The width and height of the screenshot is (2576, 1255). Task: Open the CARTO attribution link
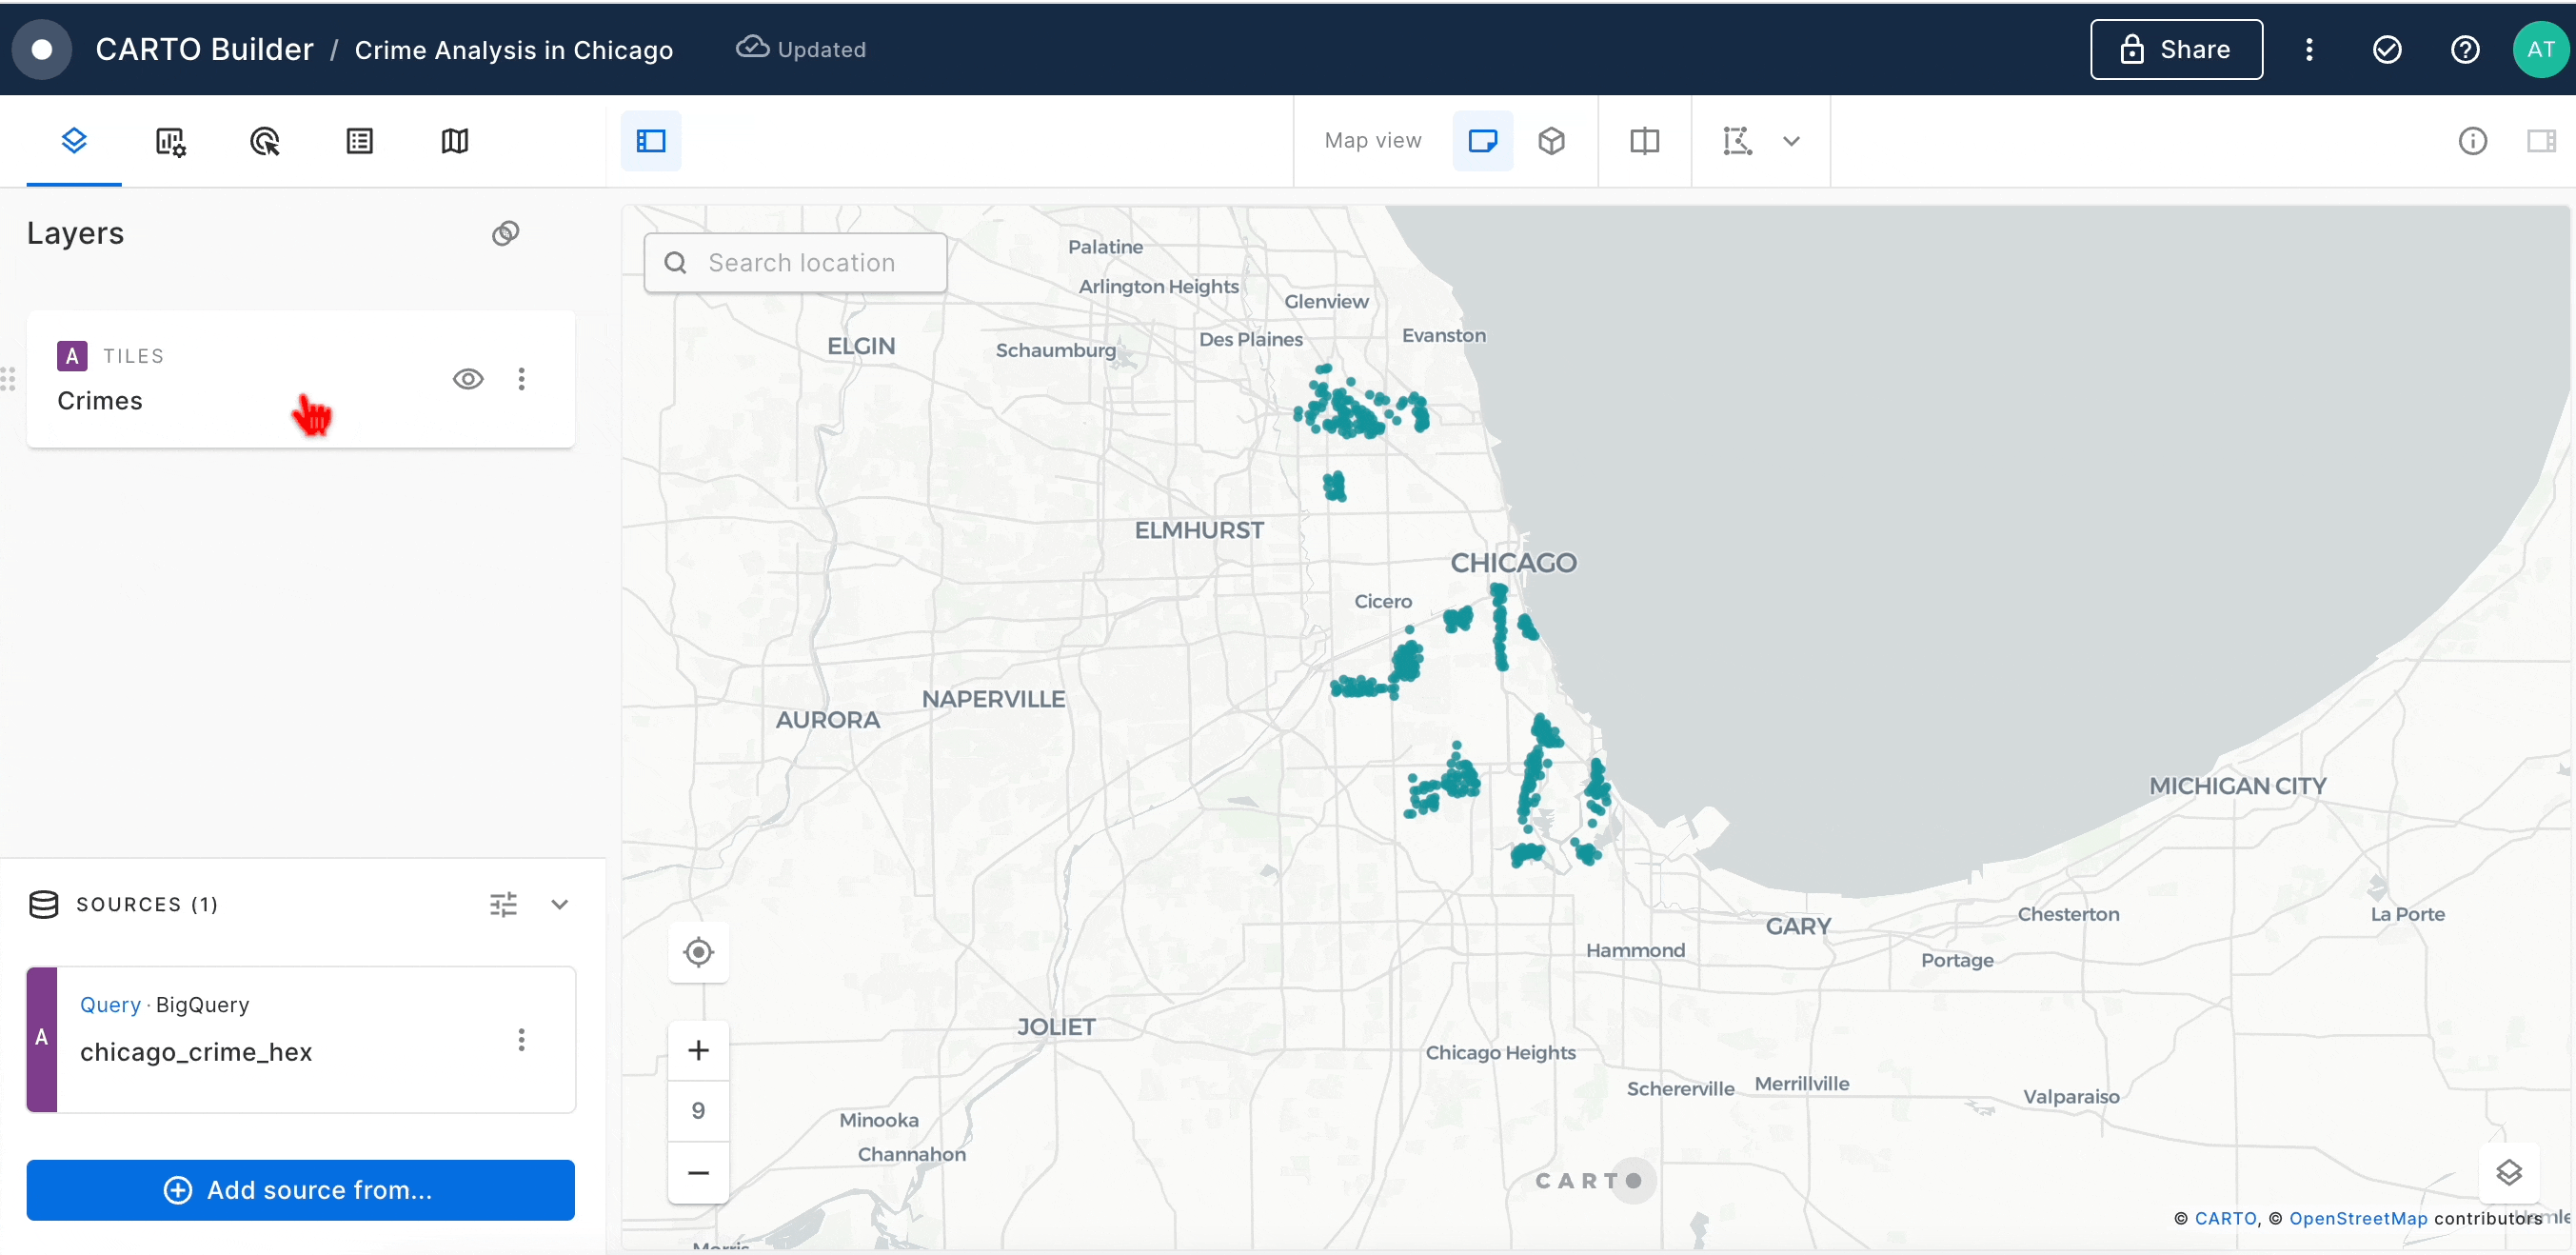2225,1218
